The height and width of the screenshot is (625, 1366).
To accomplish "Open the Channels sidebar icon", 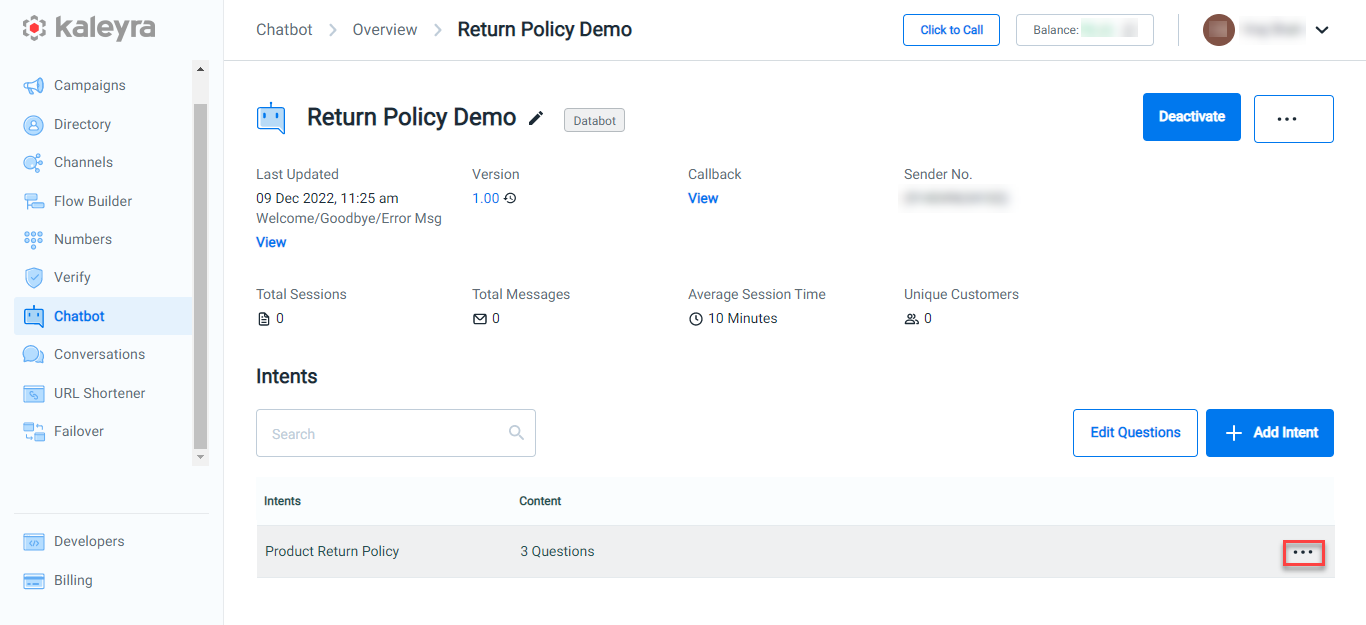I will click(34, 163).
